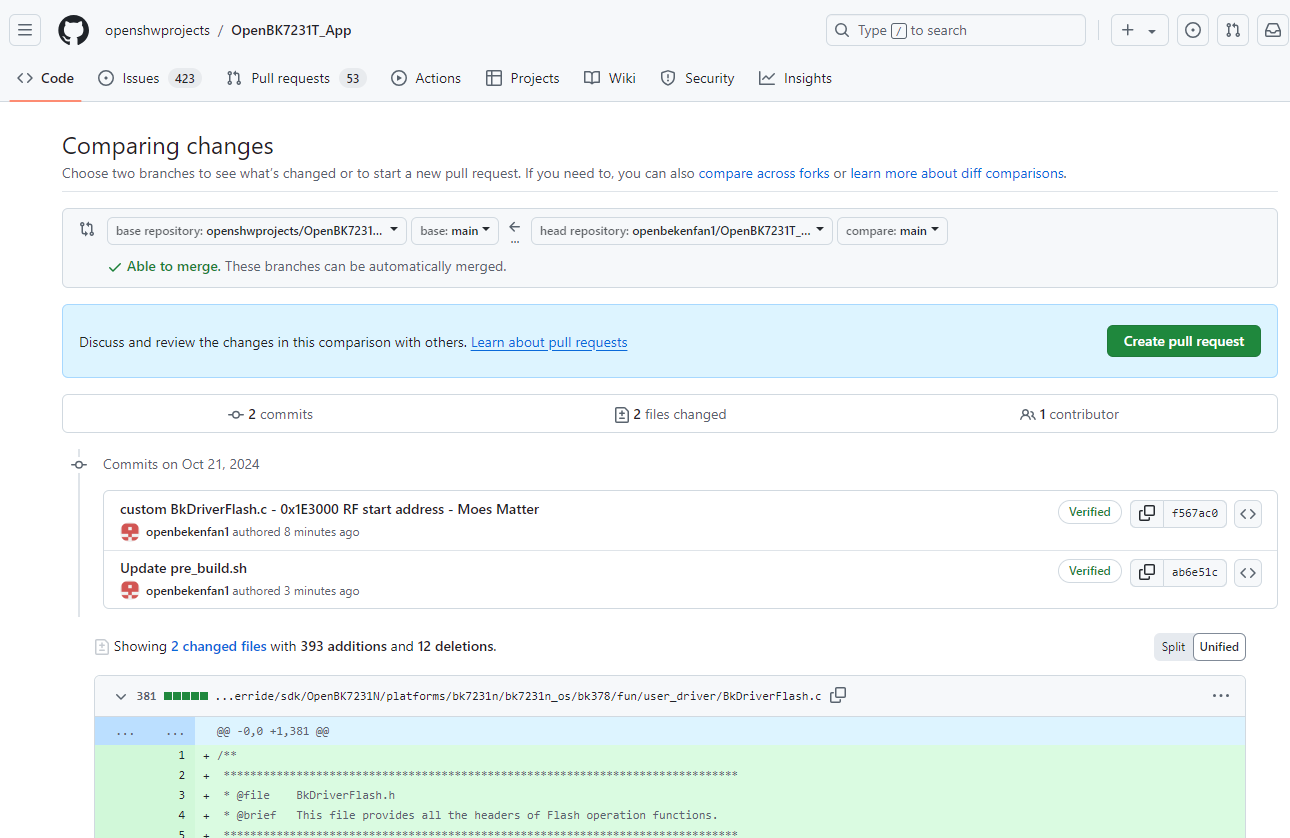Screen dimensions: 1290x838
Task: Open the pull requests shortcut icon in header
Action: click(x=1233, y=30)
